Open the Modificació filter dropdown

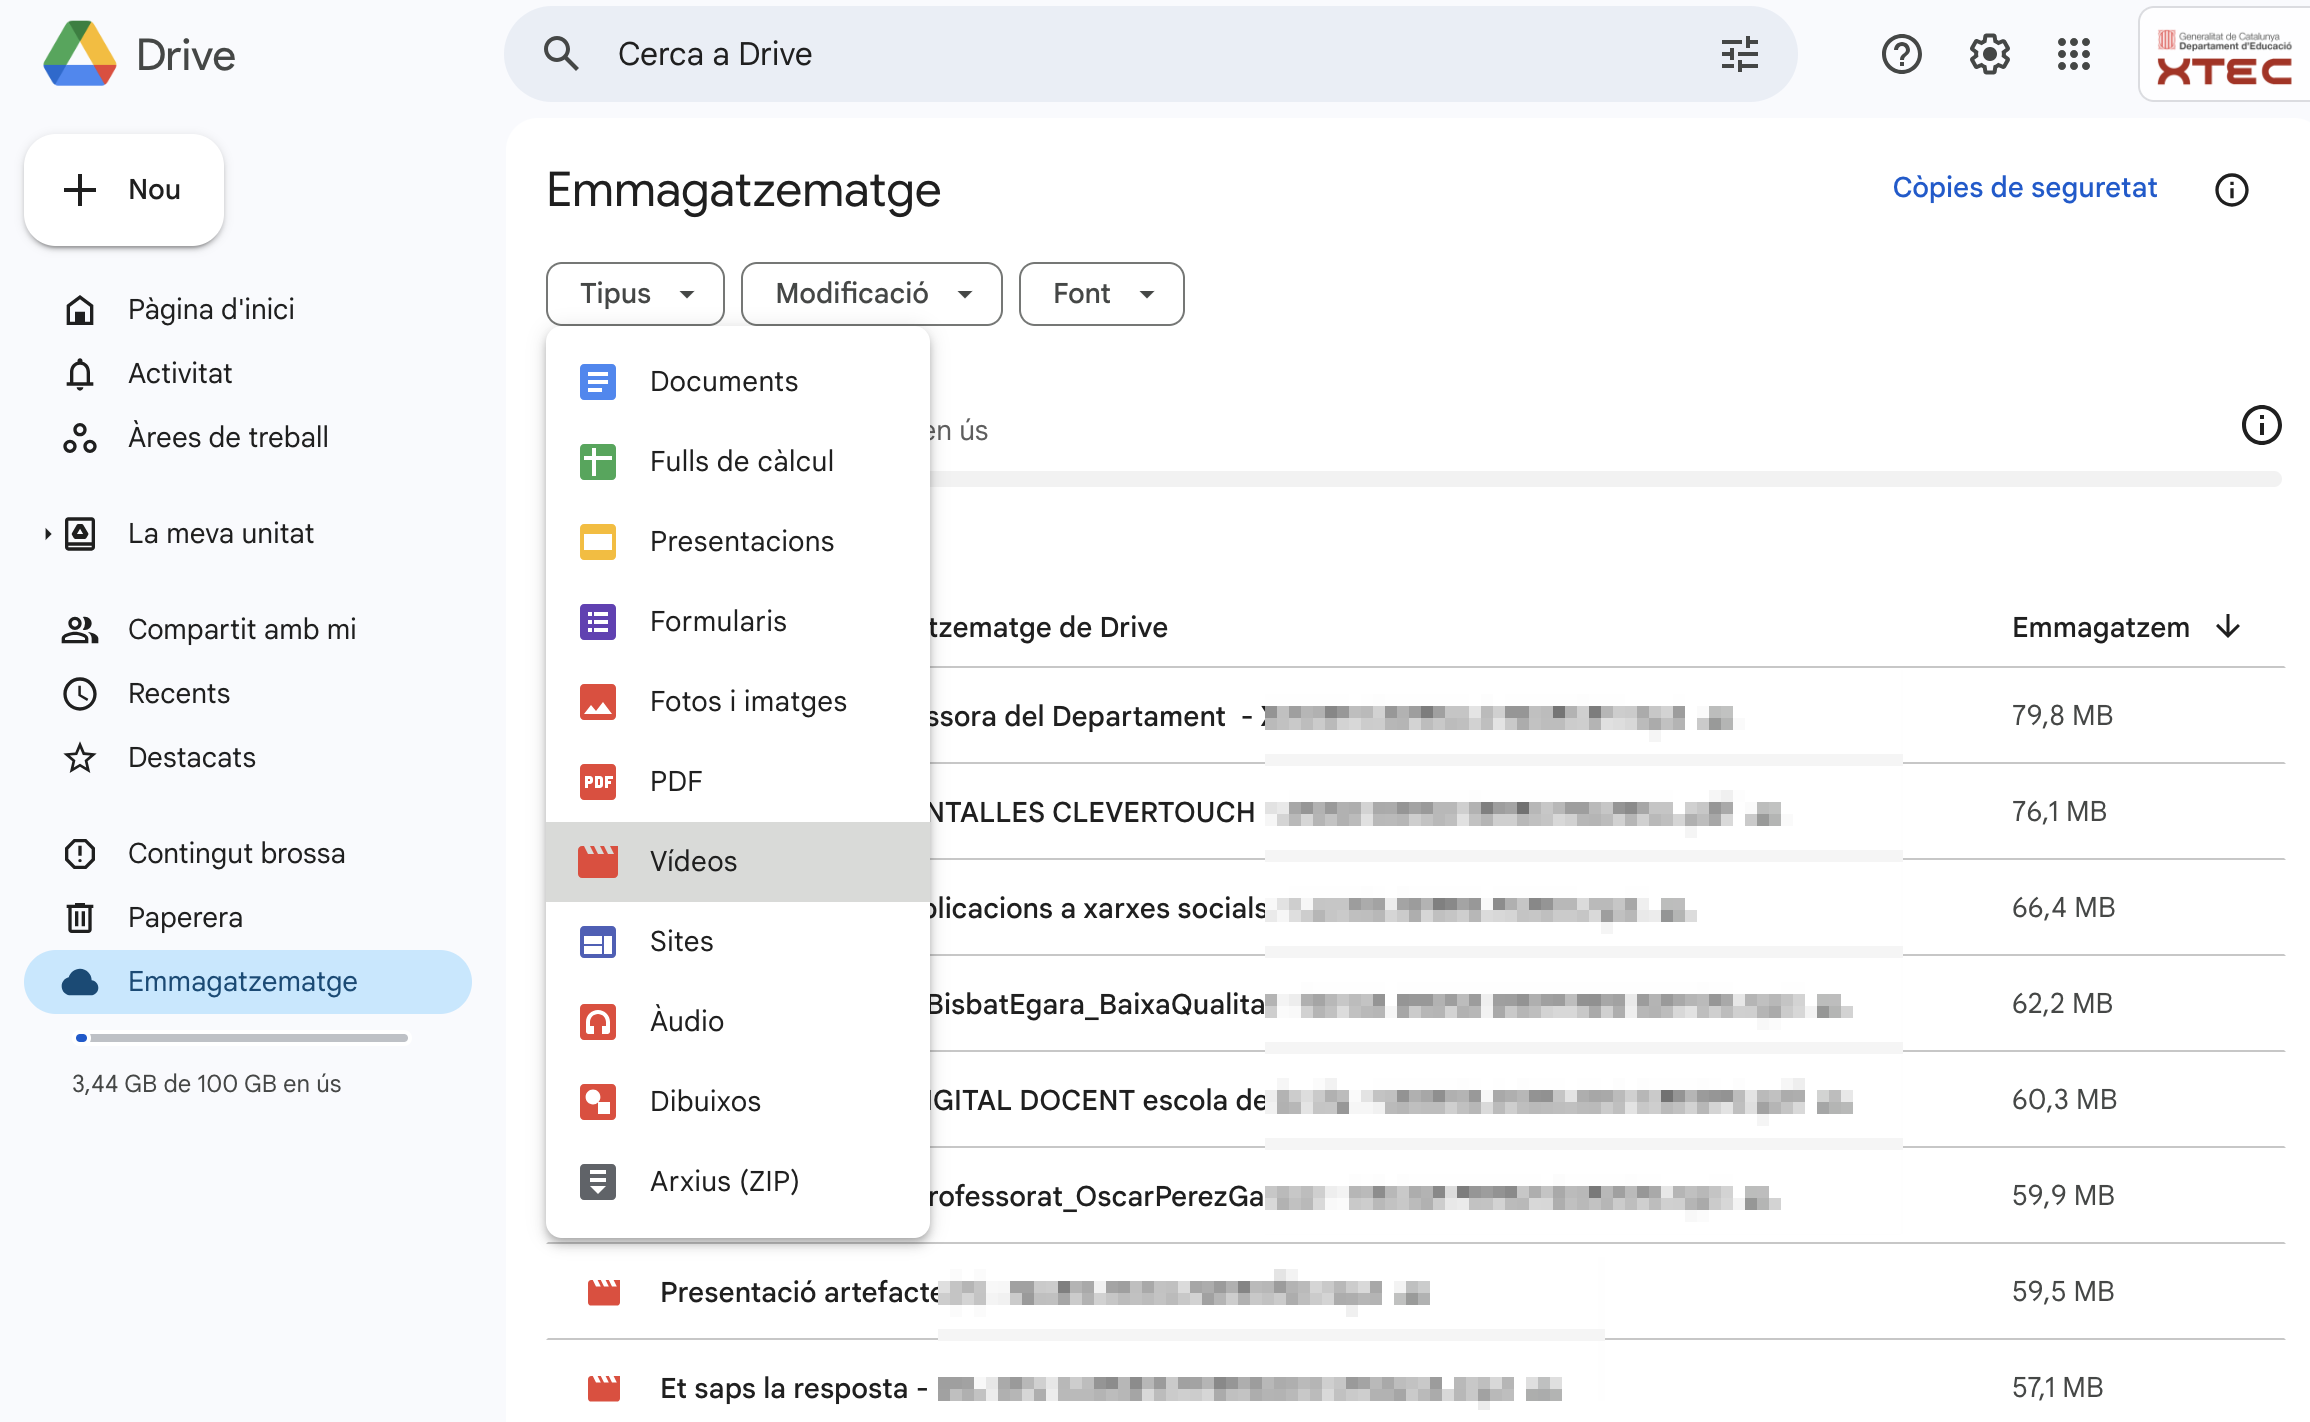pyautogui.click(x=871, y=294)
